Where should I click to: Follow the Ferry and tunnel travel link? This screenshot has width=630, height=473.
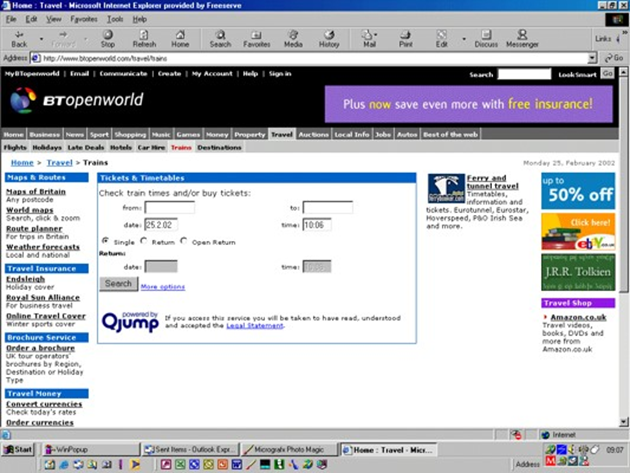tap(492, 182)
